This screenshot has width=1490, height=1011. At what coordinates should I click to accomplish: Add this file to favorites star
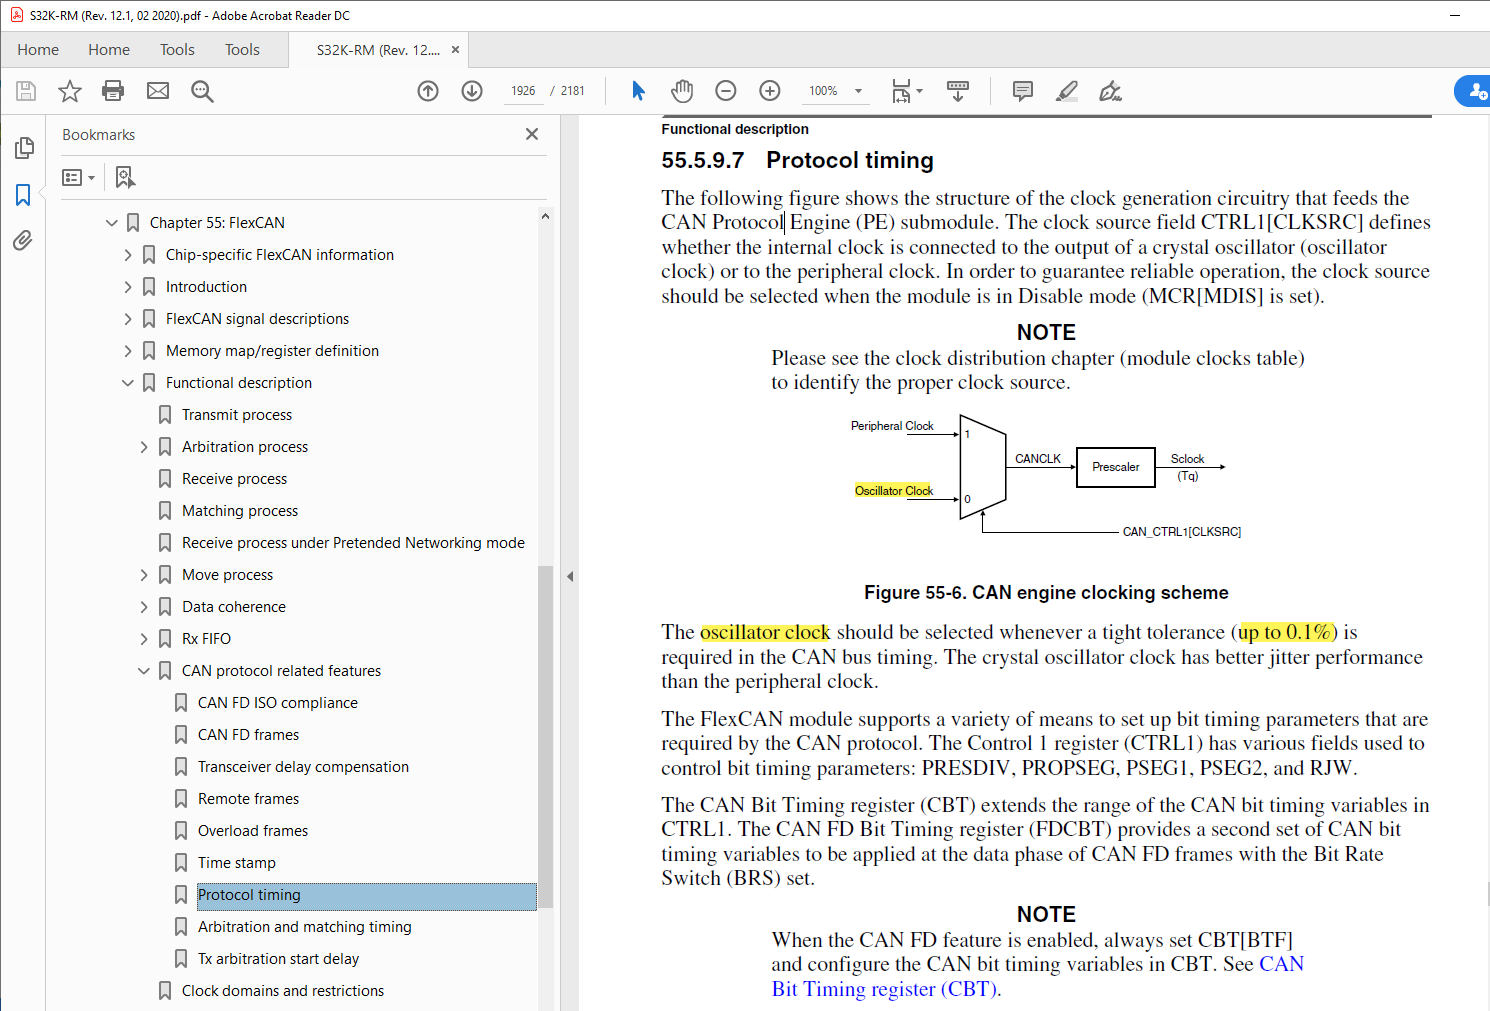coord(69,90)
